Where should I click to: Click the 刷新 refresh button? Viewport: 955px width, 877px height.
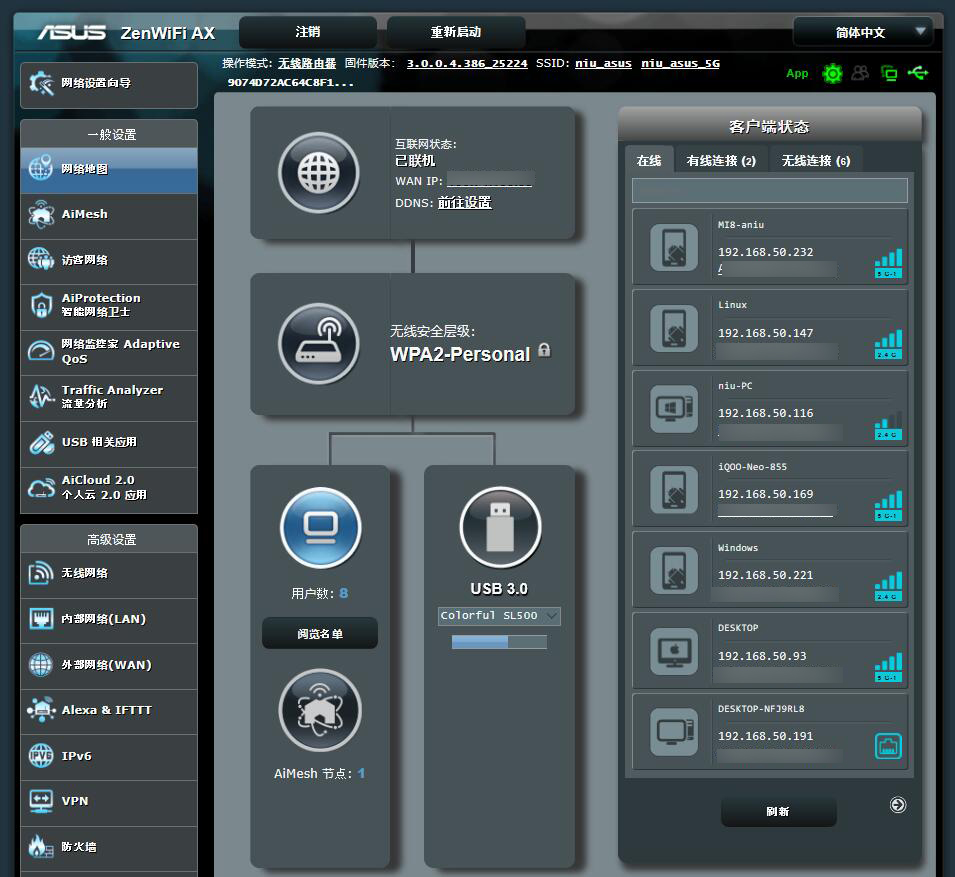pos(778,811)
